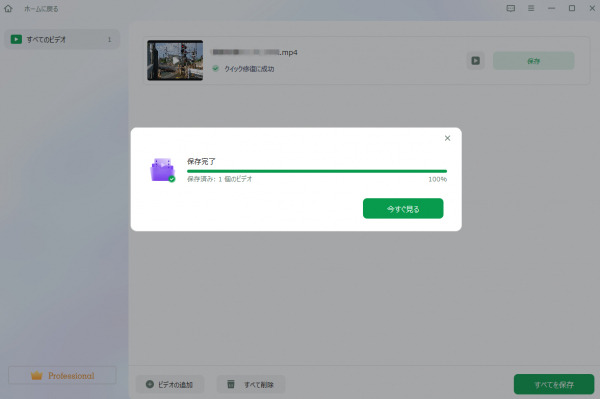The height and width of the screenshot is (399, 600).
Task: Close the 保存完了 dialog
Action: point(447,138)
